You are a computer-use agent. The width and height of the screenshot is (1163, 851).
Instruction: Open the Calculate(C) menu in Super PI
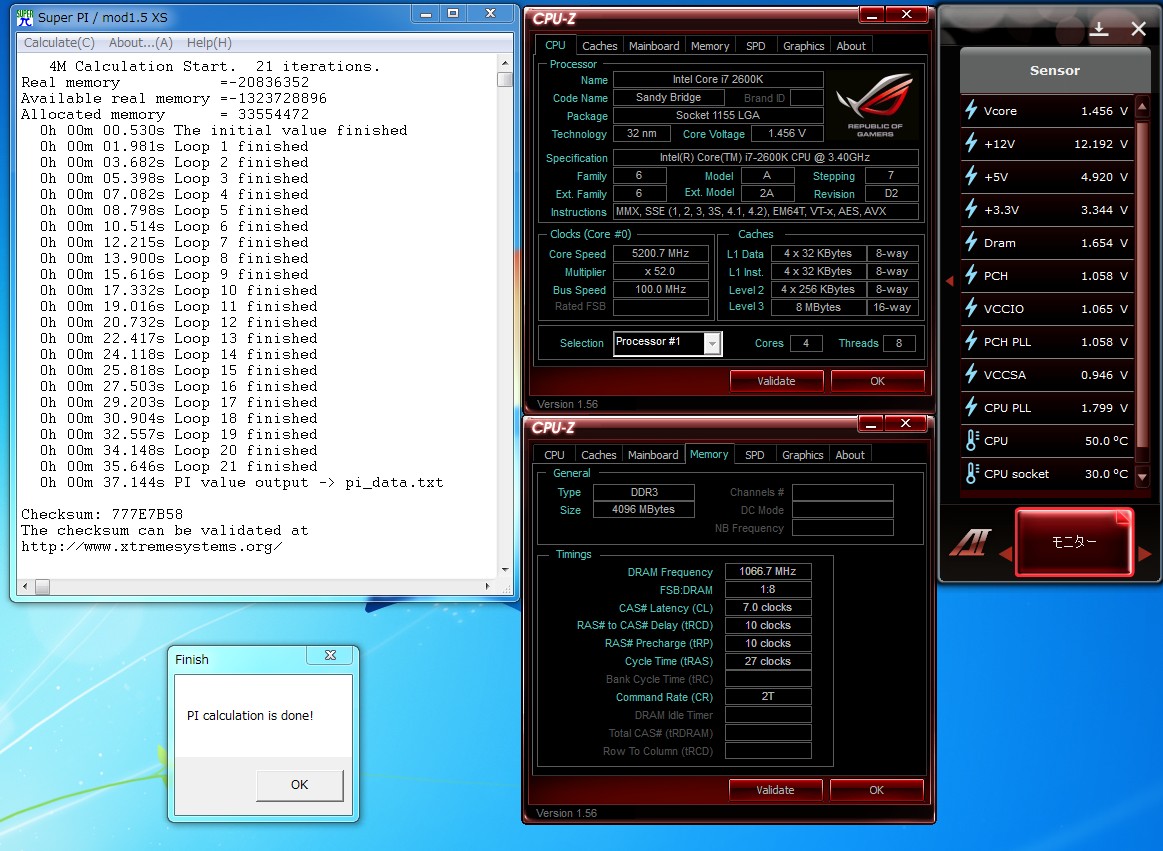click(x=59, y=43)
